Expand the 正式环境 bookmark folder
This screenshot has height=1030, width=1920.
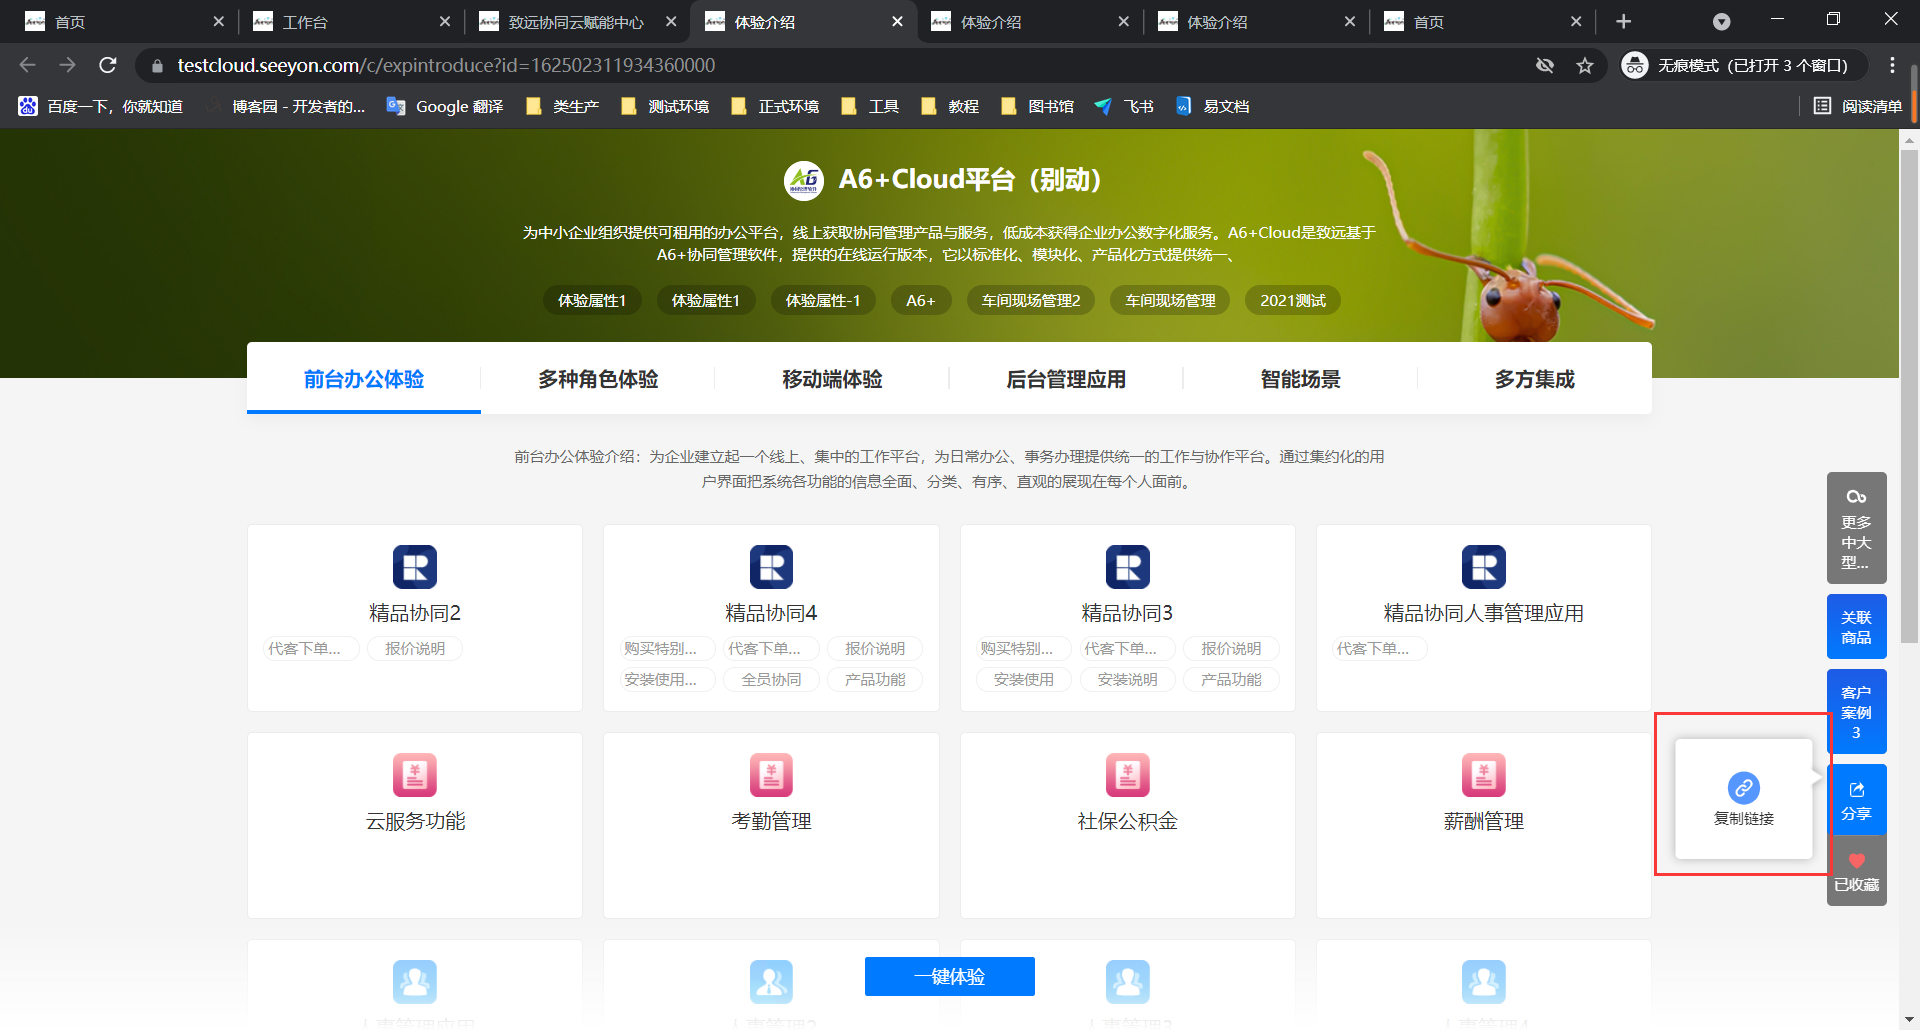(775, 106)
